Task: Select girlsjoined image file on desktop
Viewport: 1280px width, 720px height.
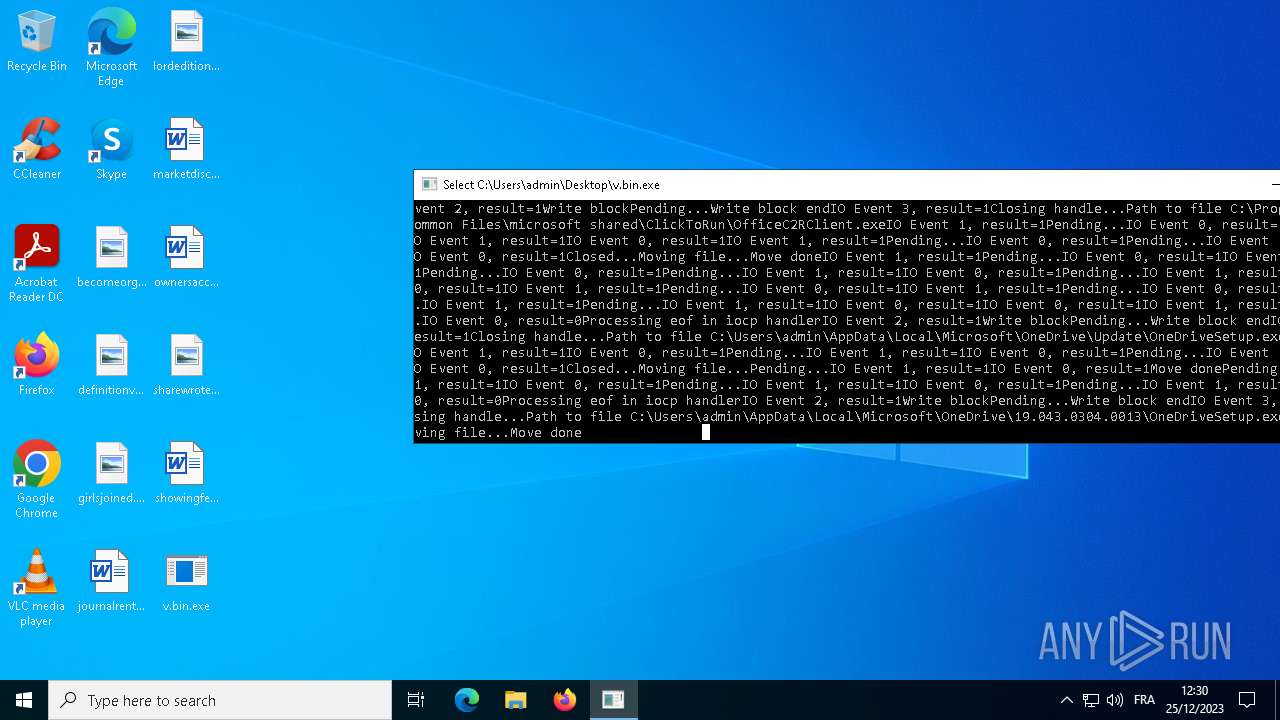Action: coord(111,474)
